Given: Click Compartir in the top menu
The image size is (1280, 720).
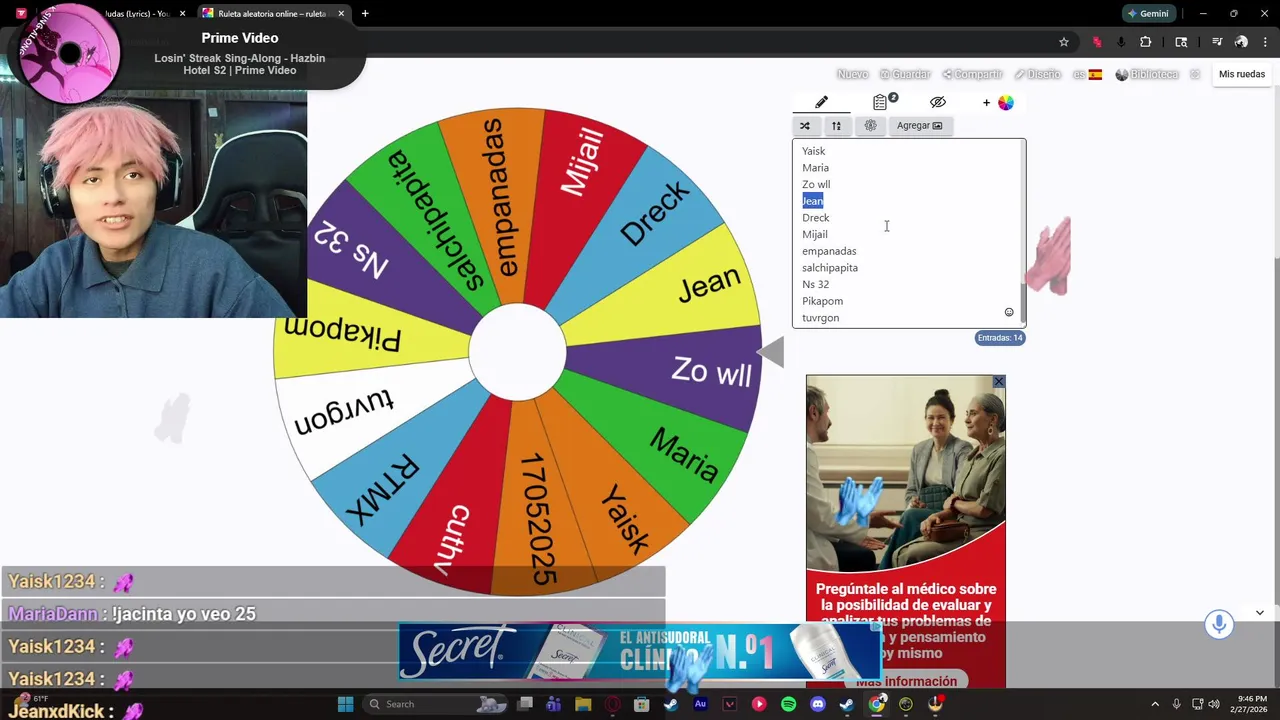Looking at the screenshot, I should pyautogui.click(x=972, y=74).
